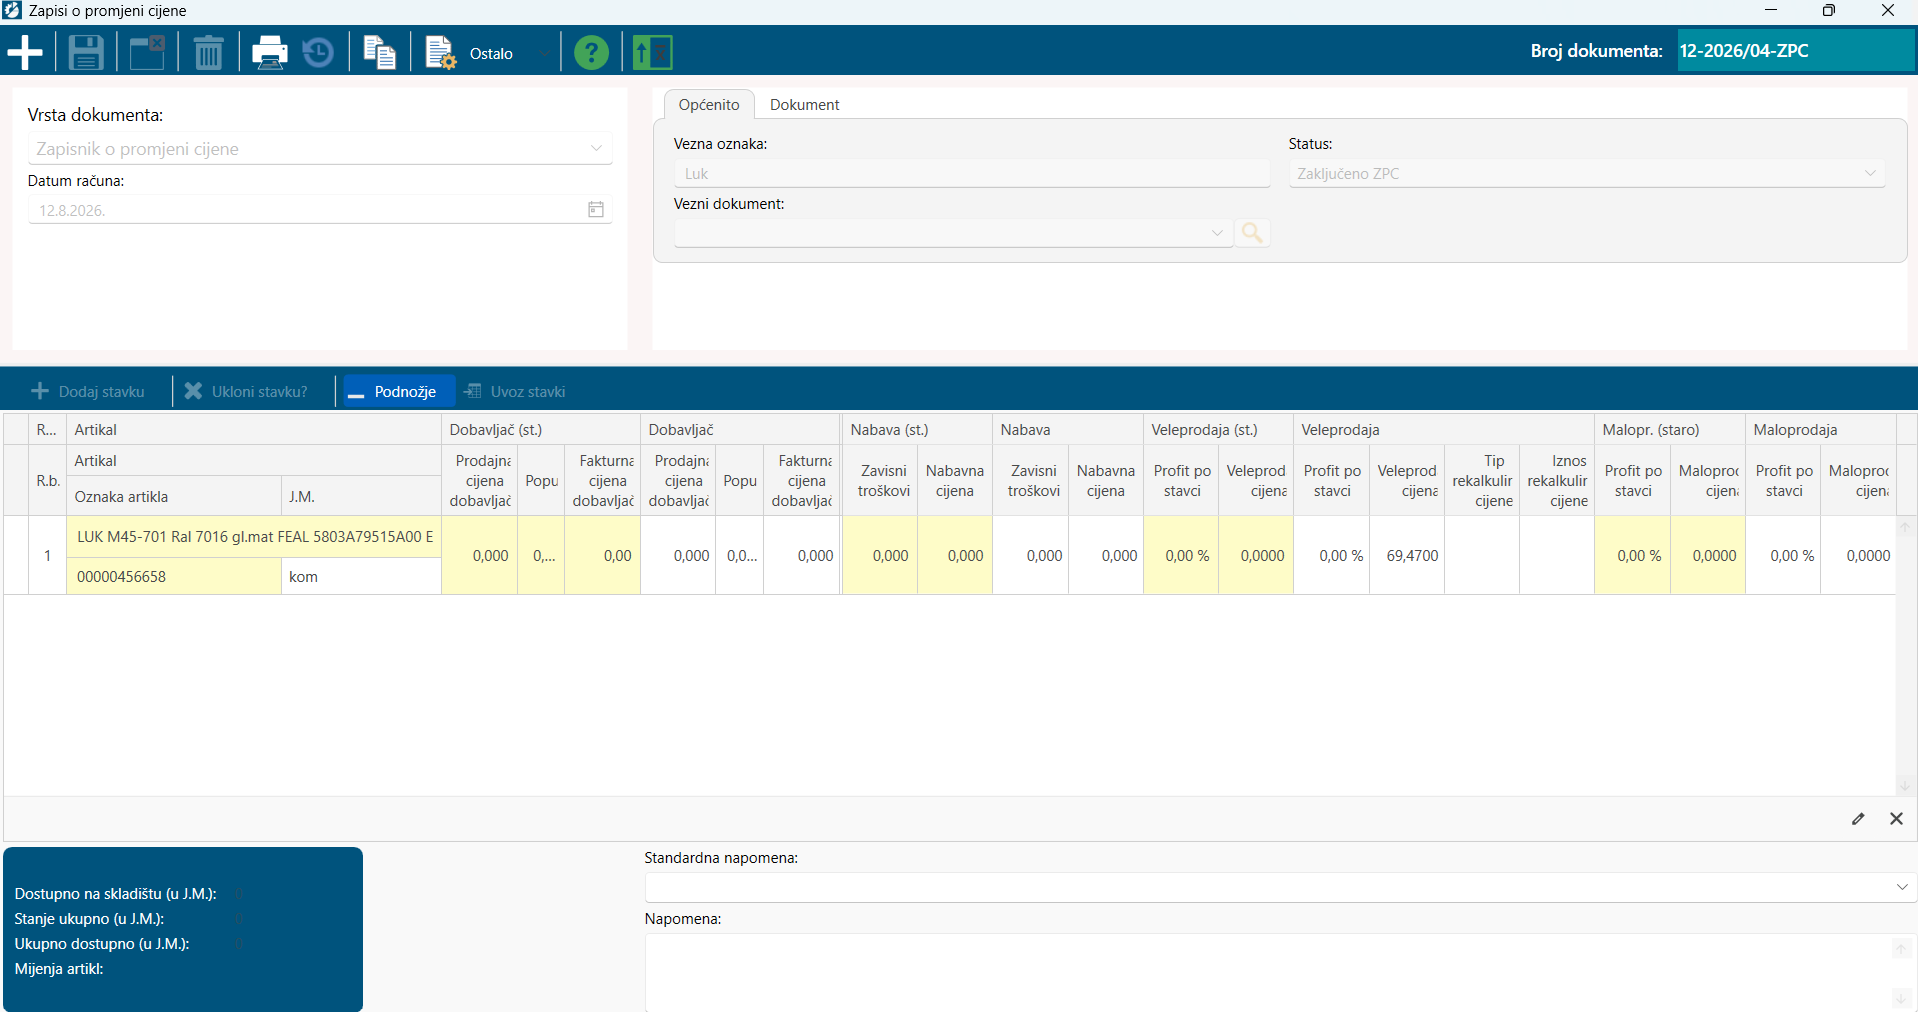Click the kom unit cell
This screenshot has height=1012, width=1918.
click(x=361, y=577)
